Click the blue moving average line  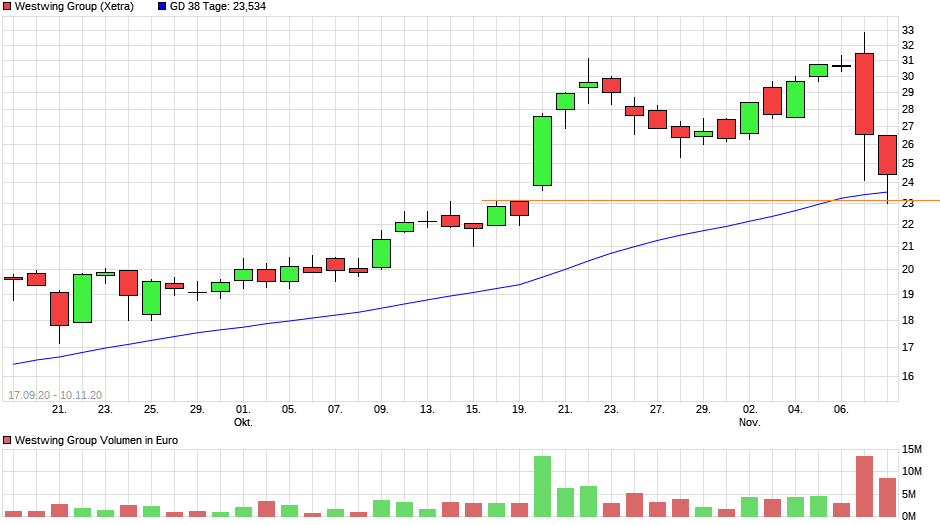click(x=450, y=296)
